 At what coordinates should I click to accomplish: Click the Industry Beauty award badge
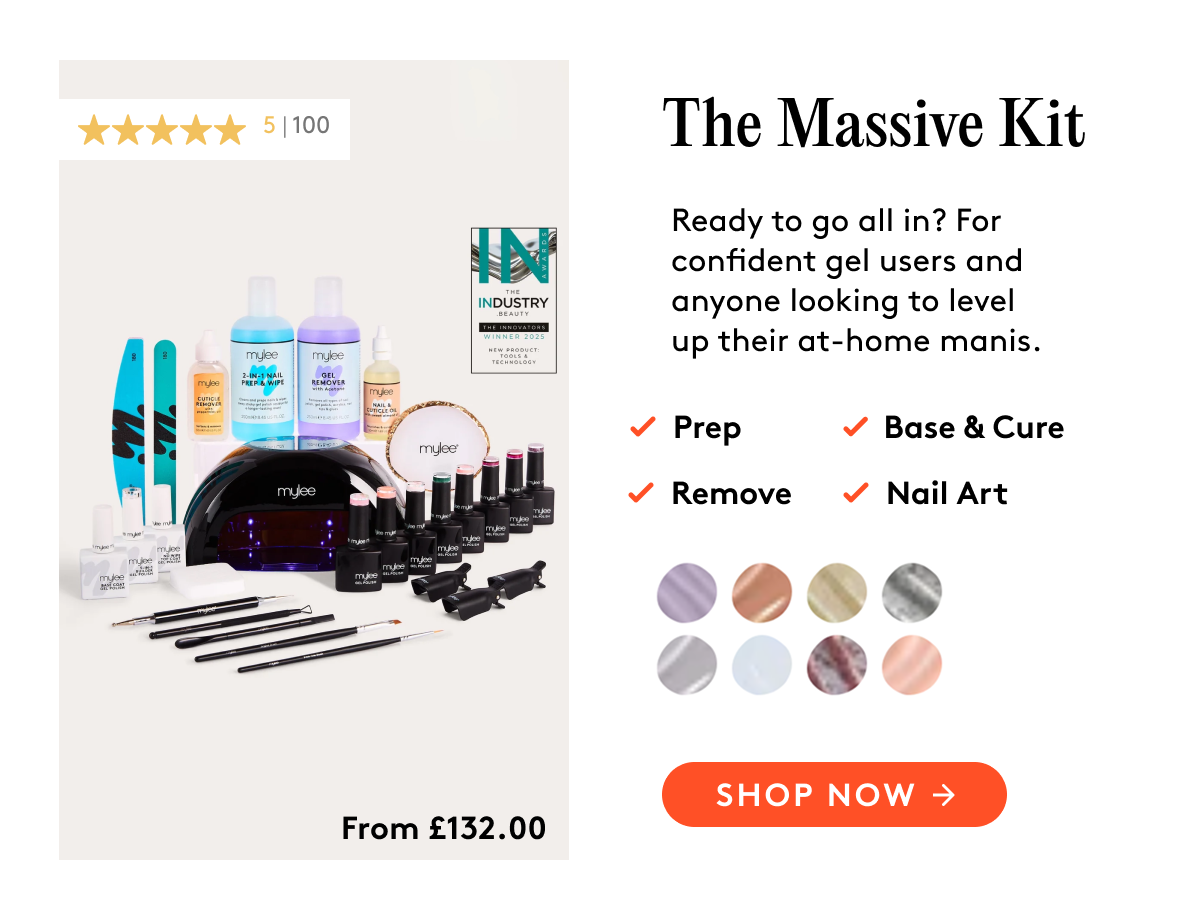[514, 300]
